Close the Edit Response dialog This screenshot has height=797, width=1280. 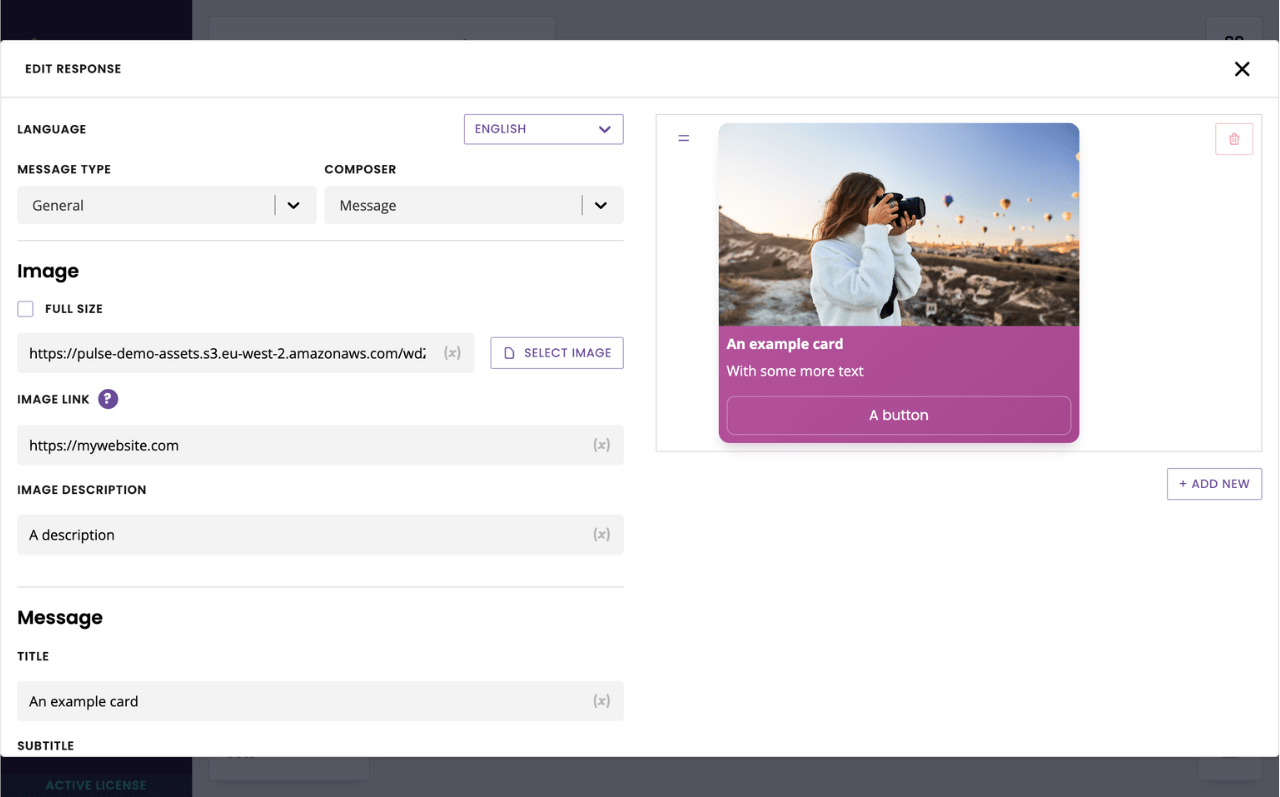point(1242,69)
